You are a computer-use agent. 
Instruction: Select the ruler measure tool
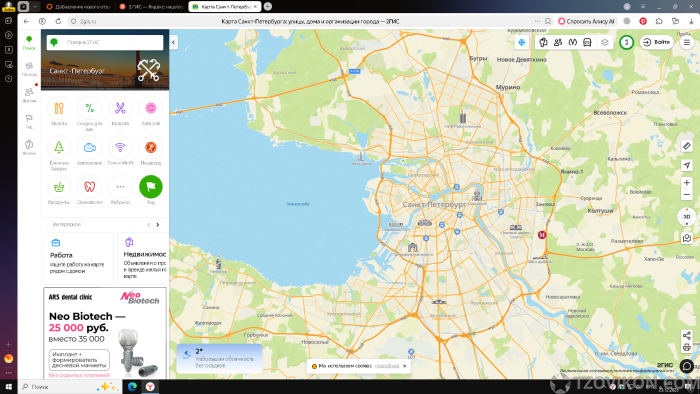(687, 146)
